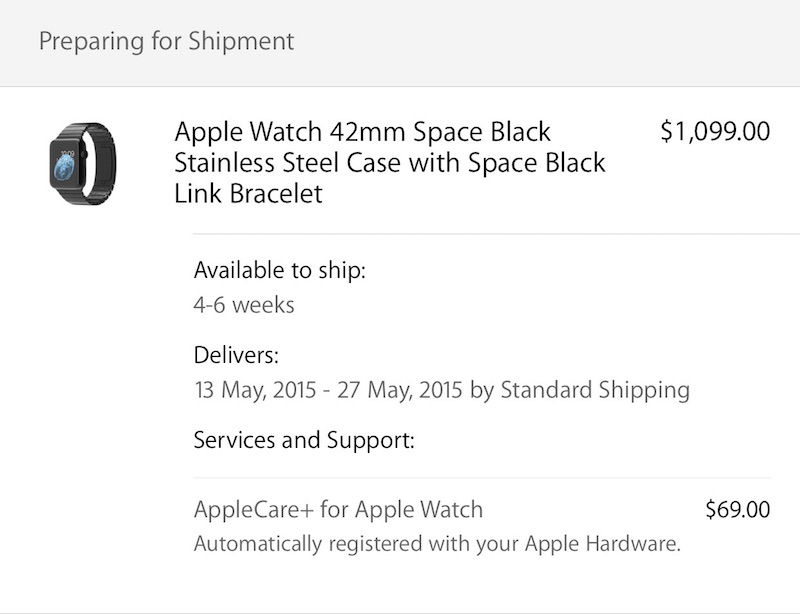
Task: Click the $69.00 AppleCare+ price
Action: click(737, 510)
